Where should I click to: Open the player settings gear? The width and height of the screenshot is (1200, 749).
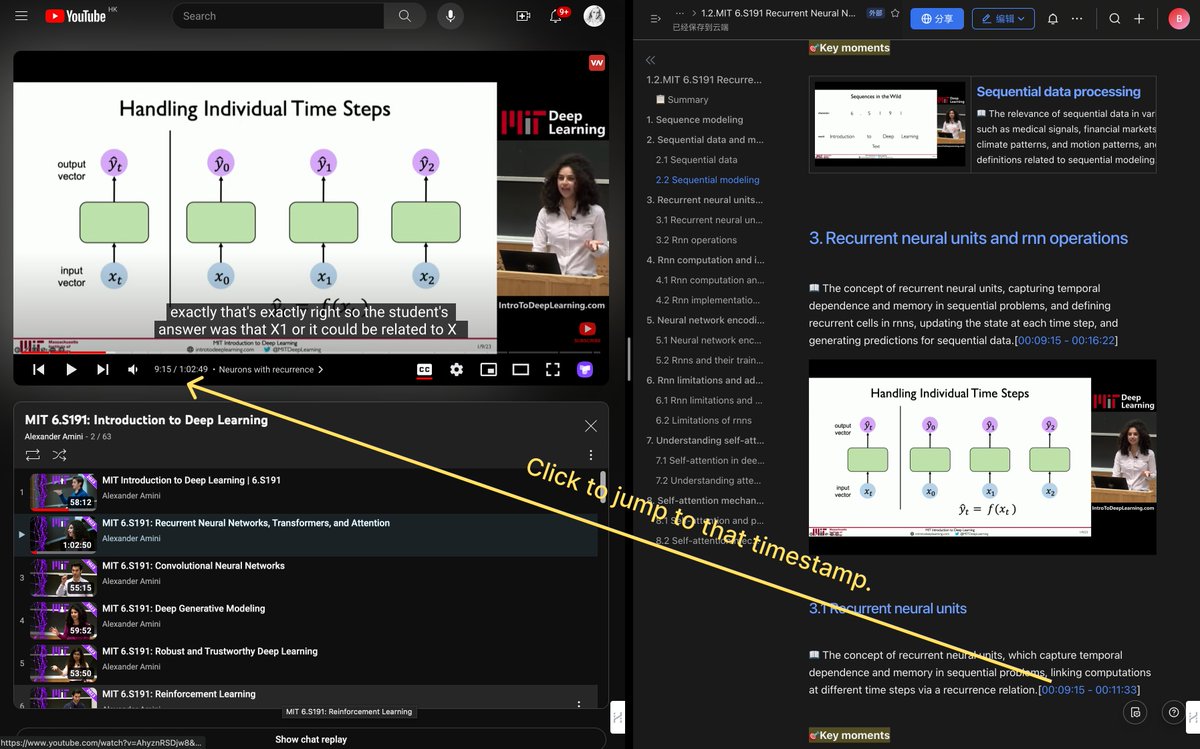pyautogui.click(x=456, y=369)
